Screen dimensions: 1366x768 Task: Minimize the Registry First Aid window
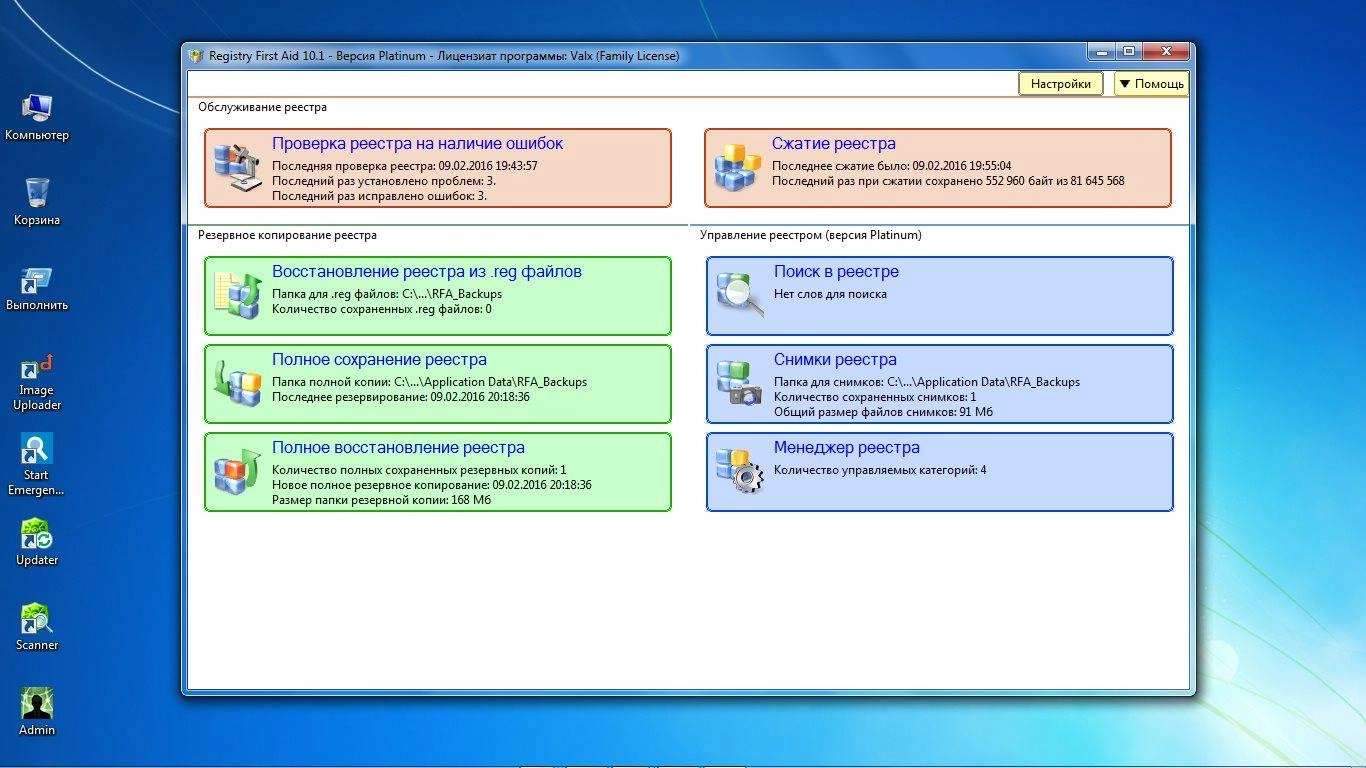click(x=1101, y=51)
